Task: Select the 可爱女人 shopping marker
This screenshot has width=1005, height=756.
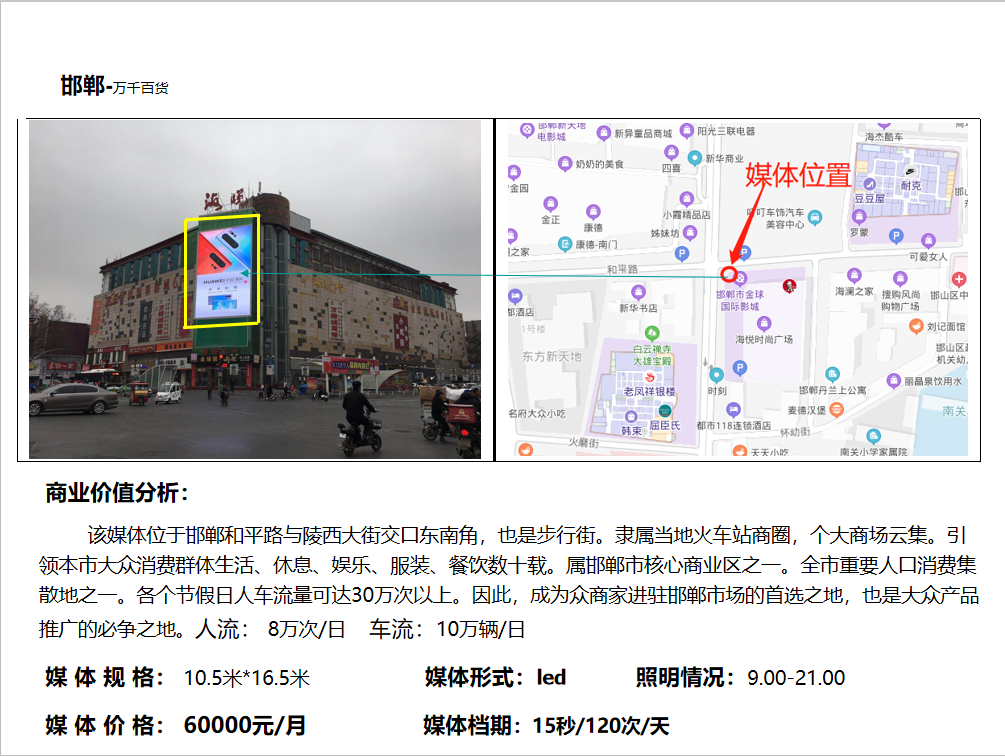Action: click(927, 241)
